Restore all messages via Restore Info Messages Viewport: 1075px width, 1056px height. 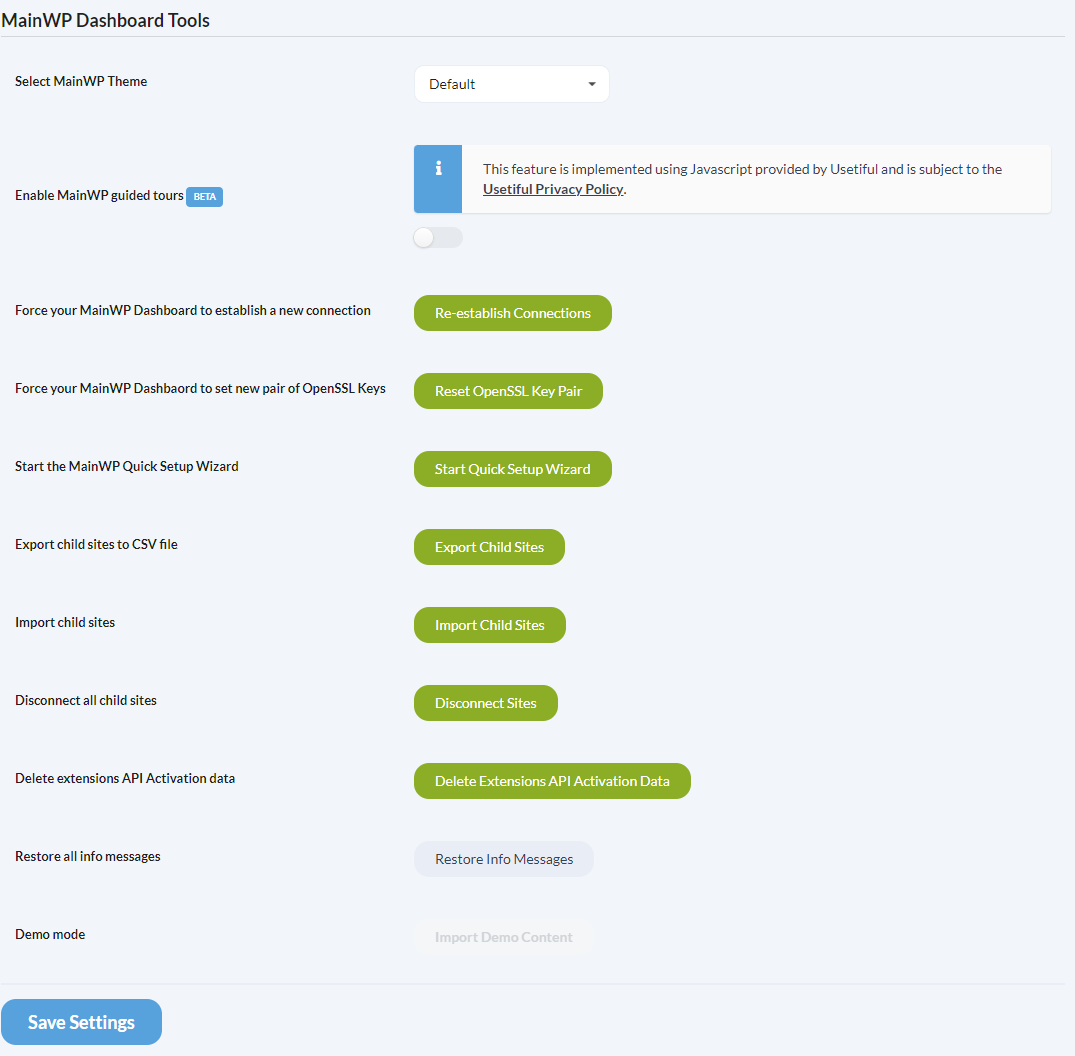click(x=503, y=859)
